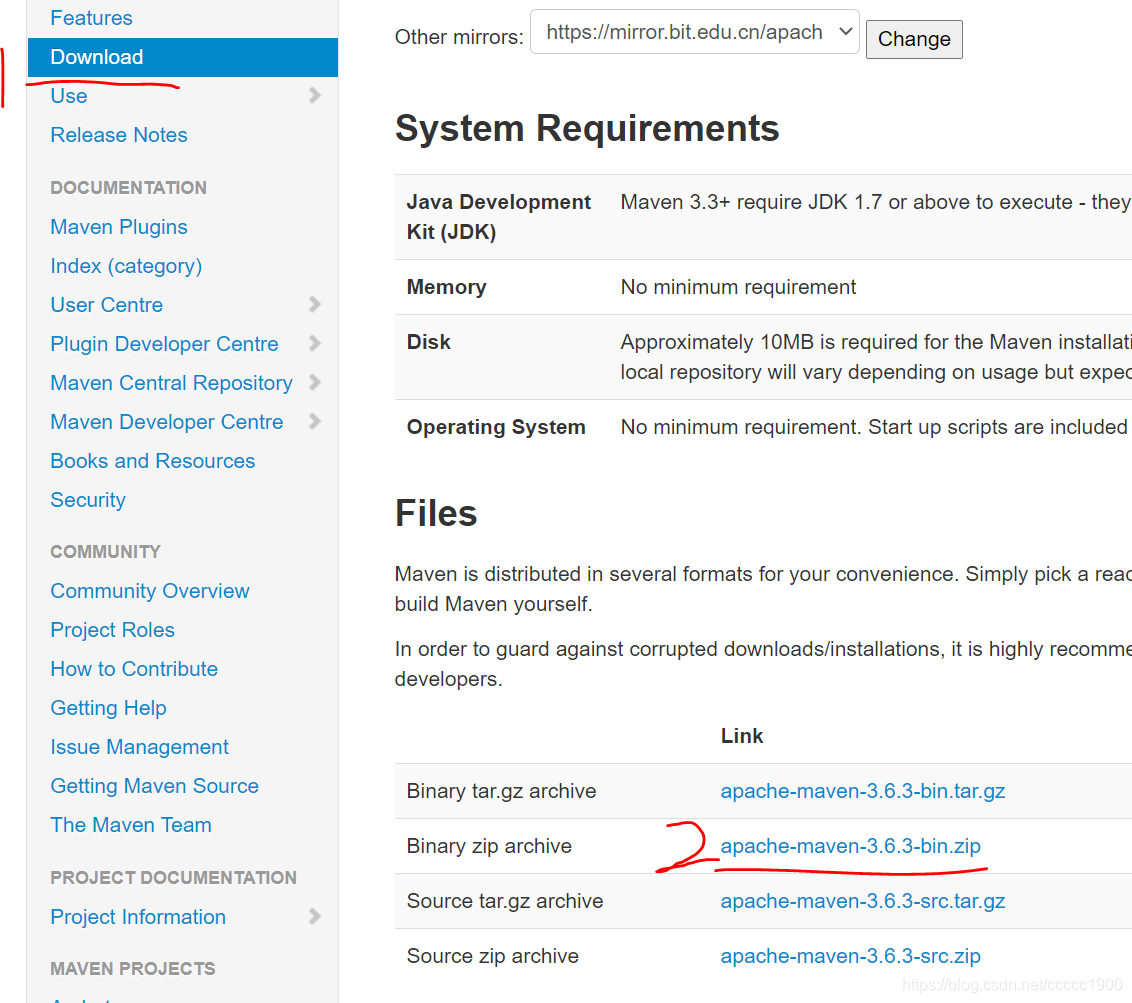The height and width of the screenshot is (1003, 1132).
Task: Click the Source tar.gz archive cell
Action: tap(505, 901)
